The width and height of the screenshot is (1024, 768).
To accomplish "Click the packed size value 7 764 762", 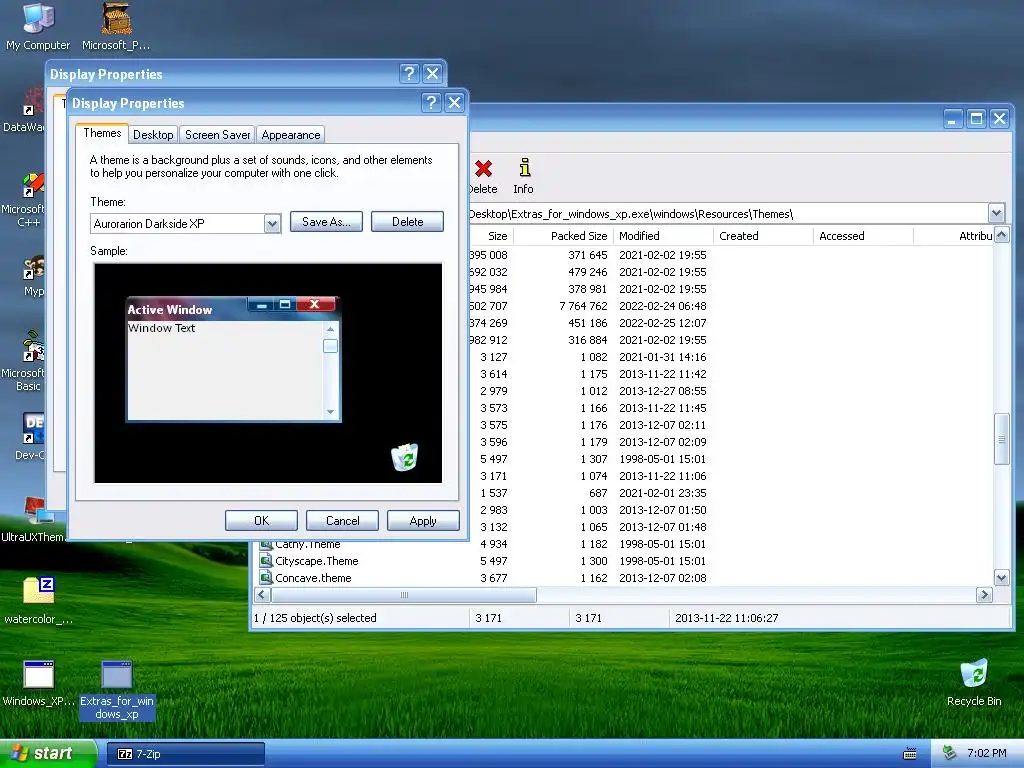I will pos(583,306).
